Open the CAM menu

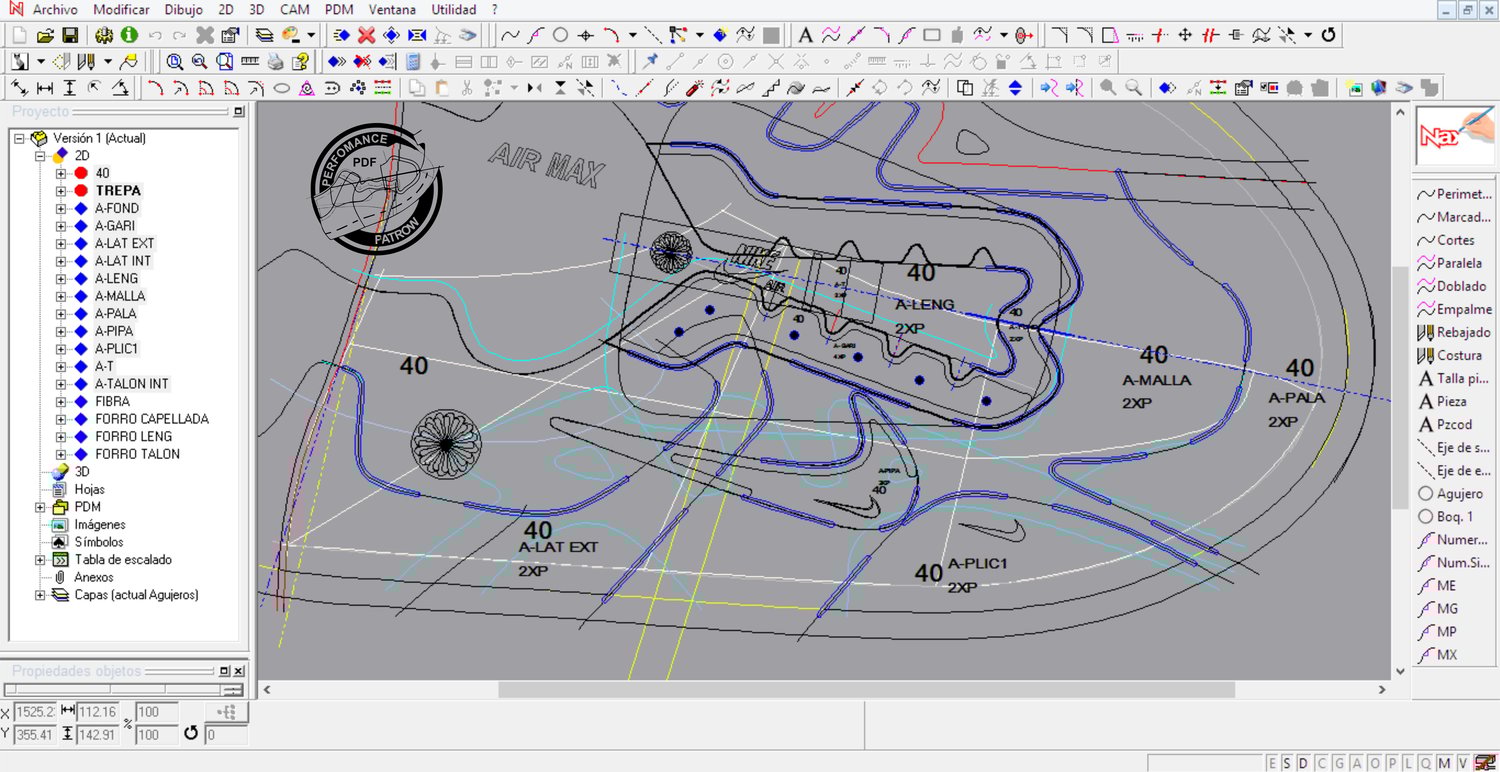[x=294, y=9]
